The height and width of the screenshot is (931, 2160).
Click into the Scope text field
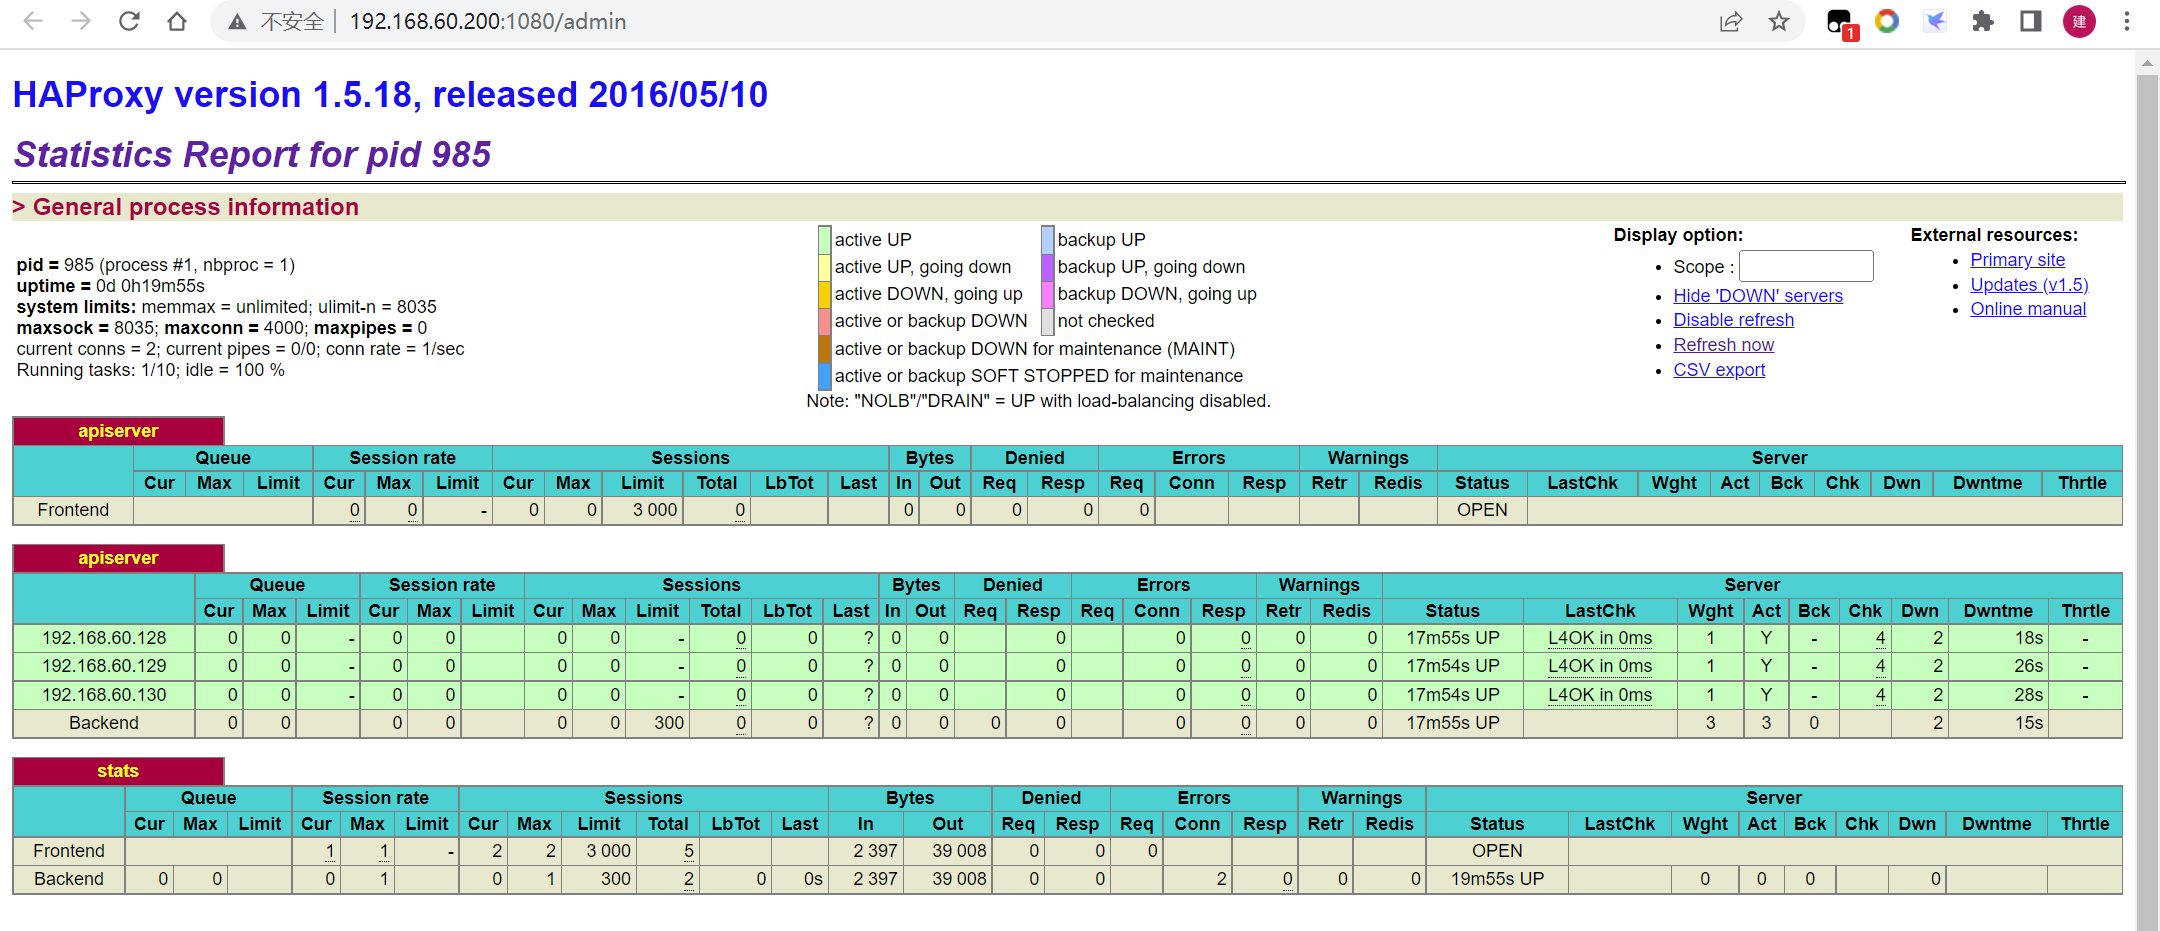[1805, 266]
